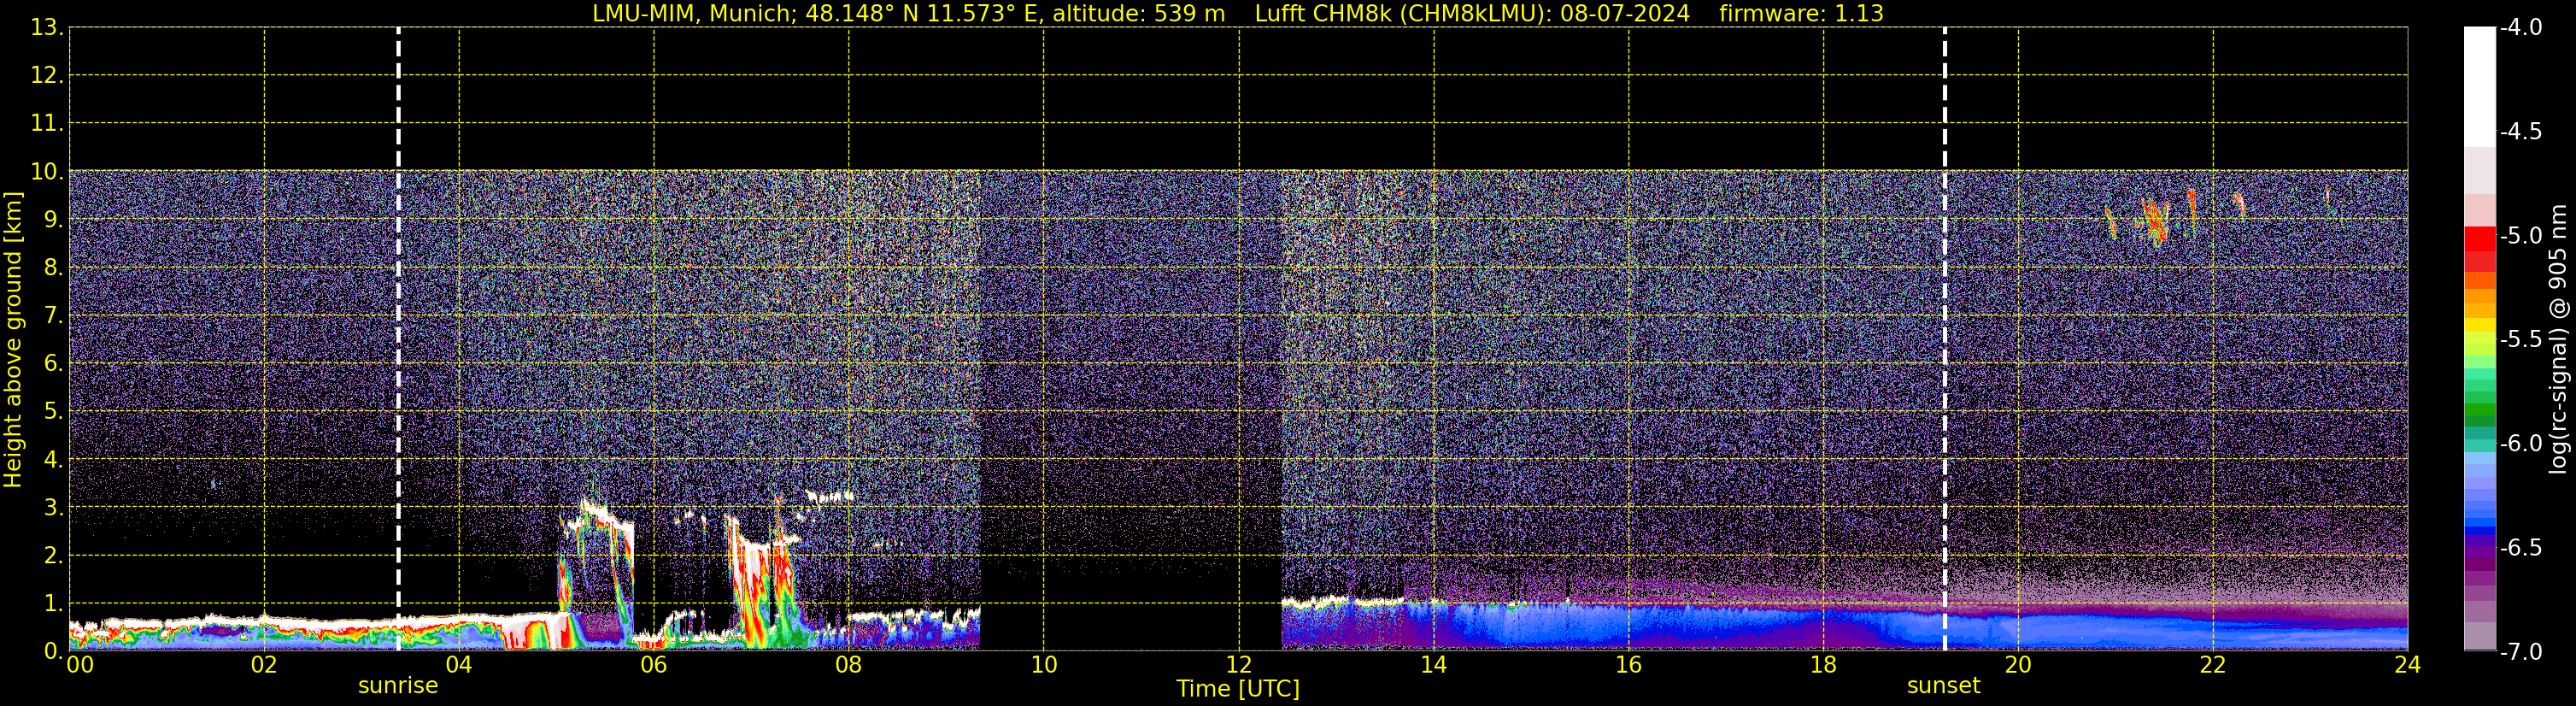The height and width of the screenshot is (706, 2576).
Task: Click the white dashed sunrise marker line
Action: click(398, 339)
